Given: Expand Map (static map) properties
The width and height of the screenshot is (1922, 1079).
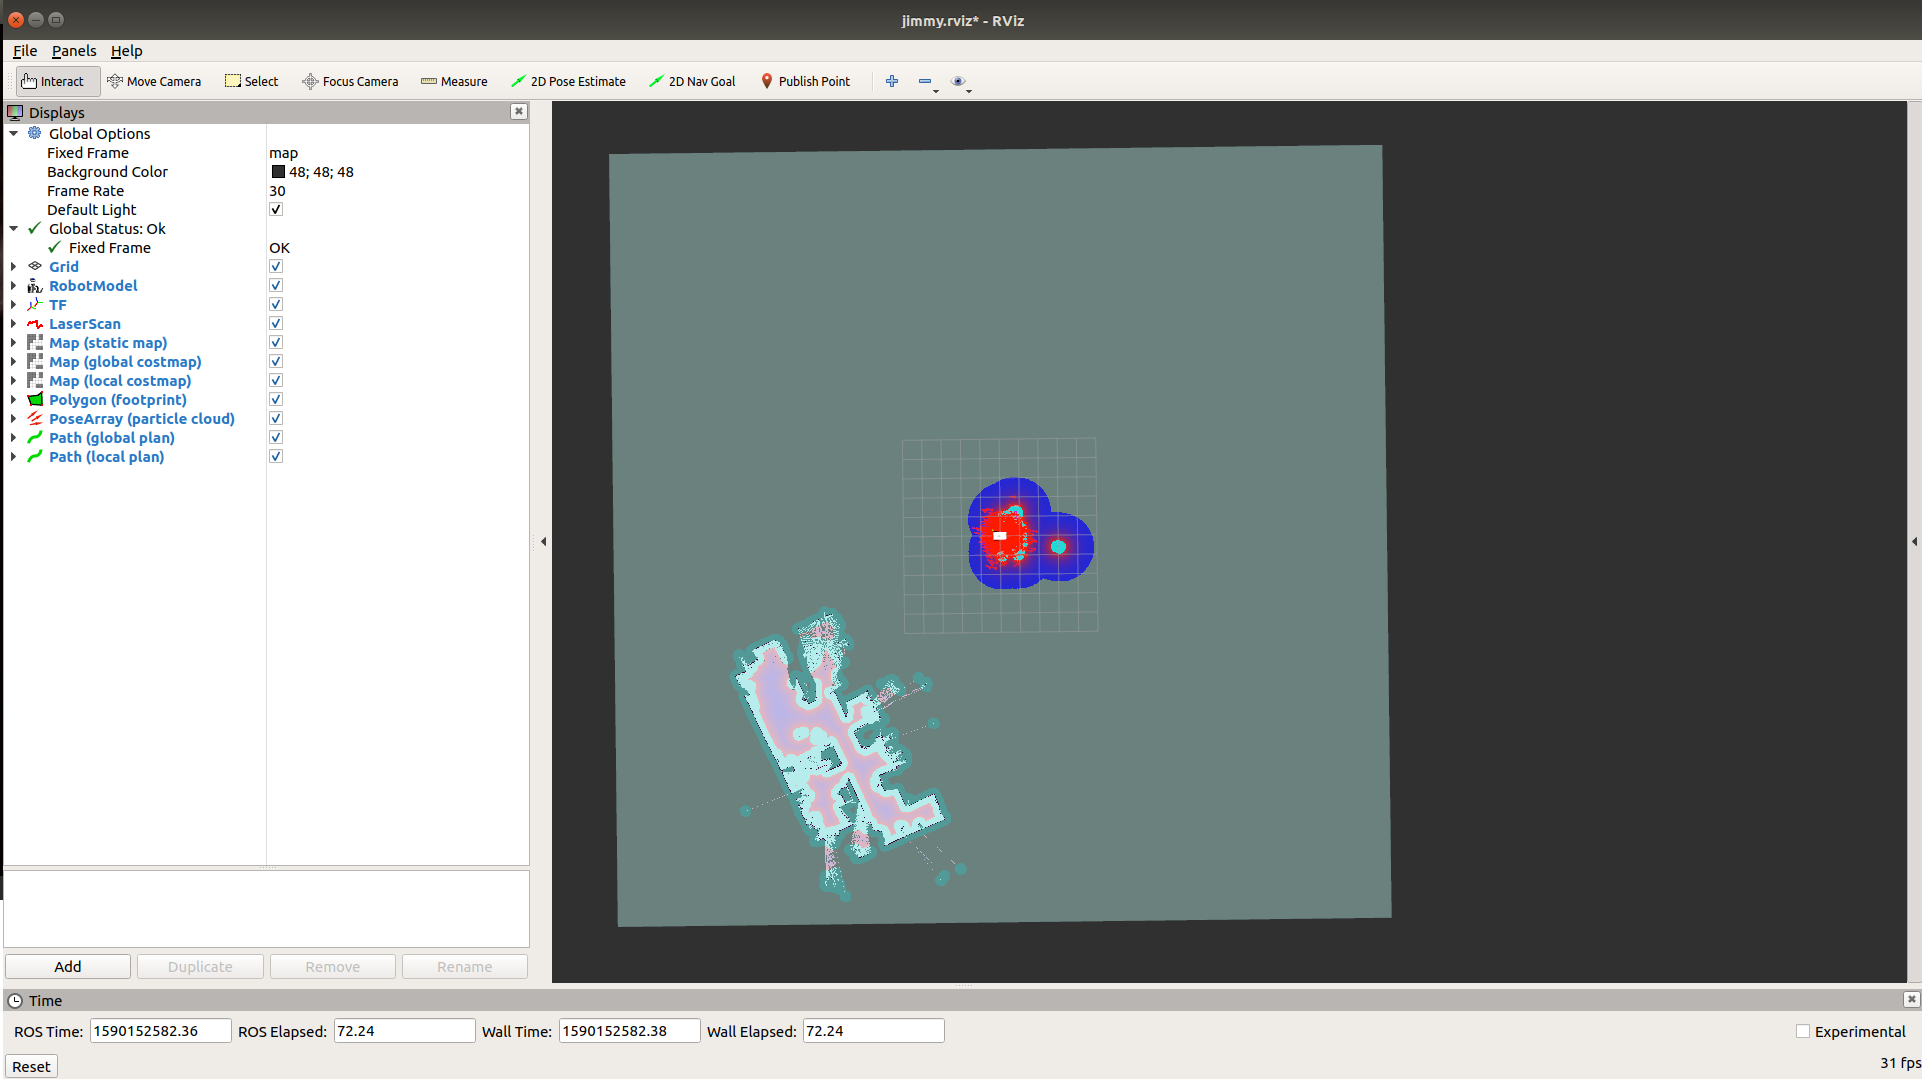Looking at the screenshot, I should coord(14,342).
